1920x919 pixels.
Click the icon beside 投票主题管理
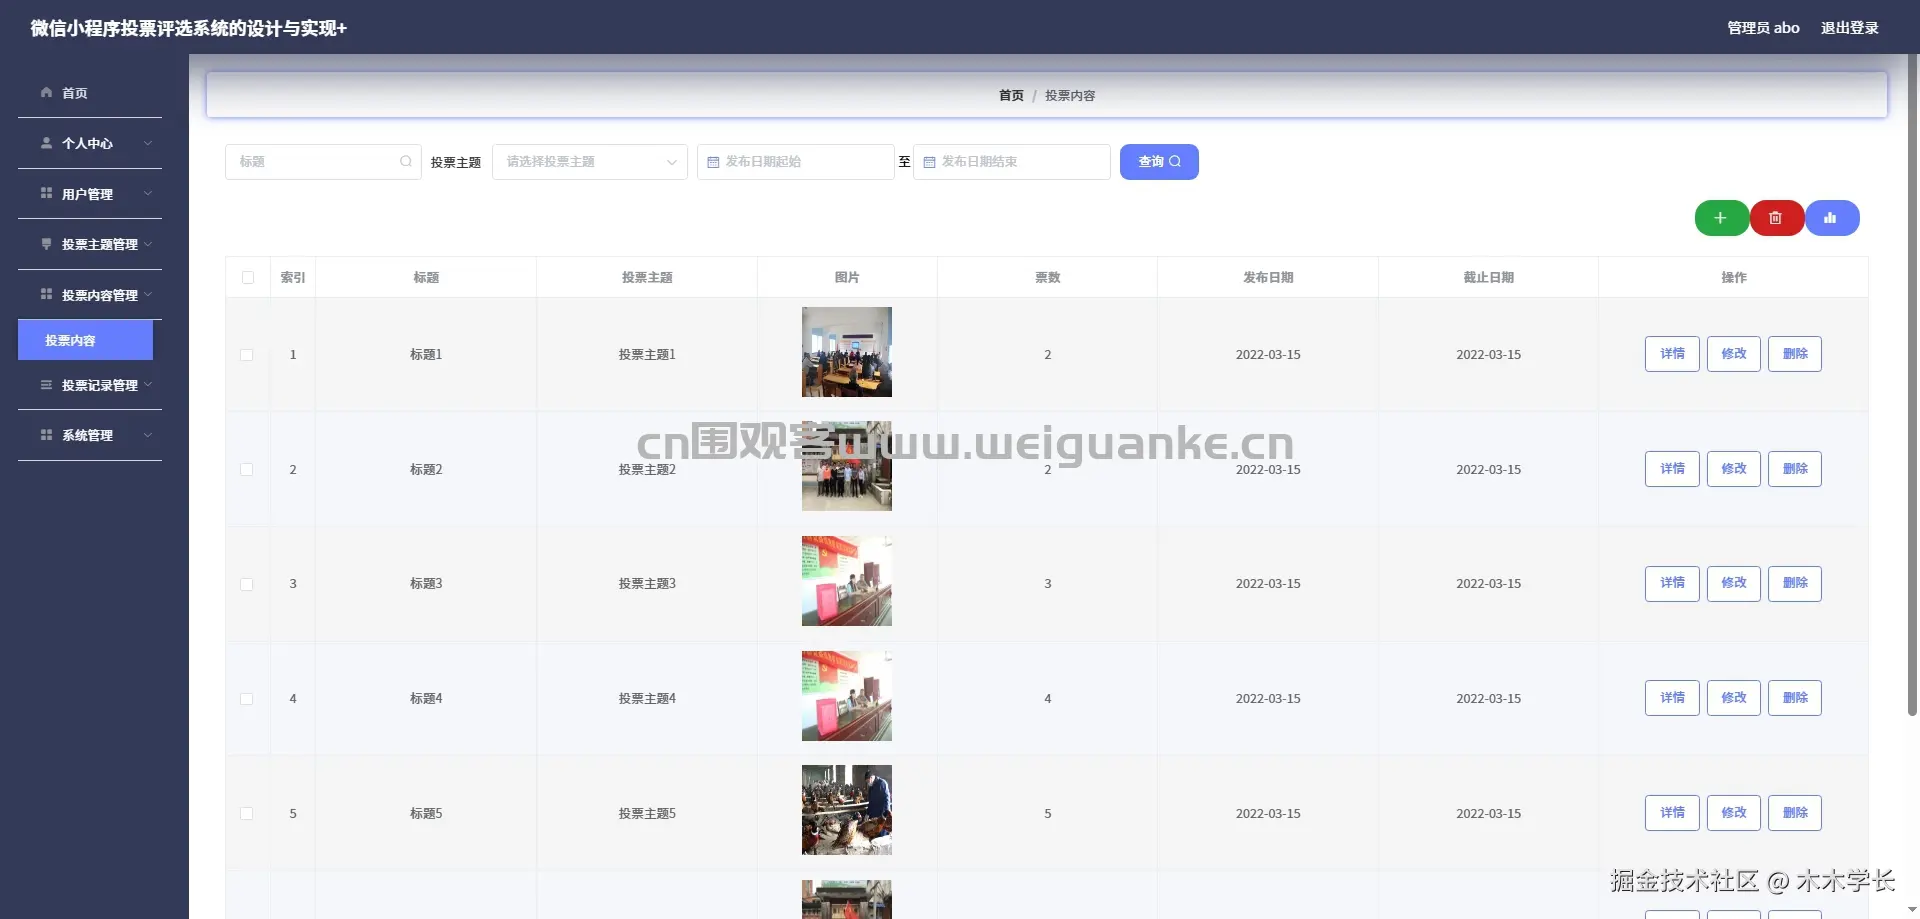click(x=46, y=244)
